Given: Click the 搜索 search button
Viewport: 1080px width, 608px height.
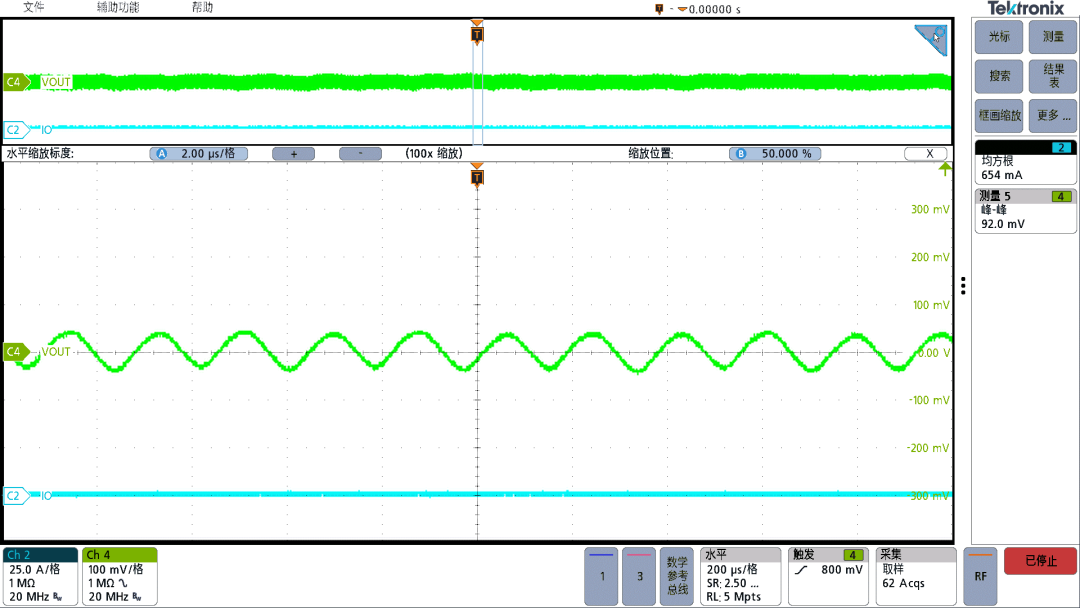Looking at the screenshot, I should point(999,76).
